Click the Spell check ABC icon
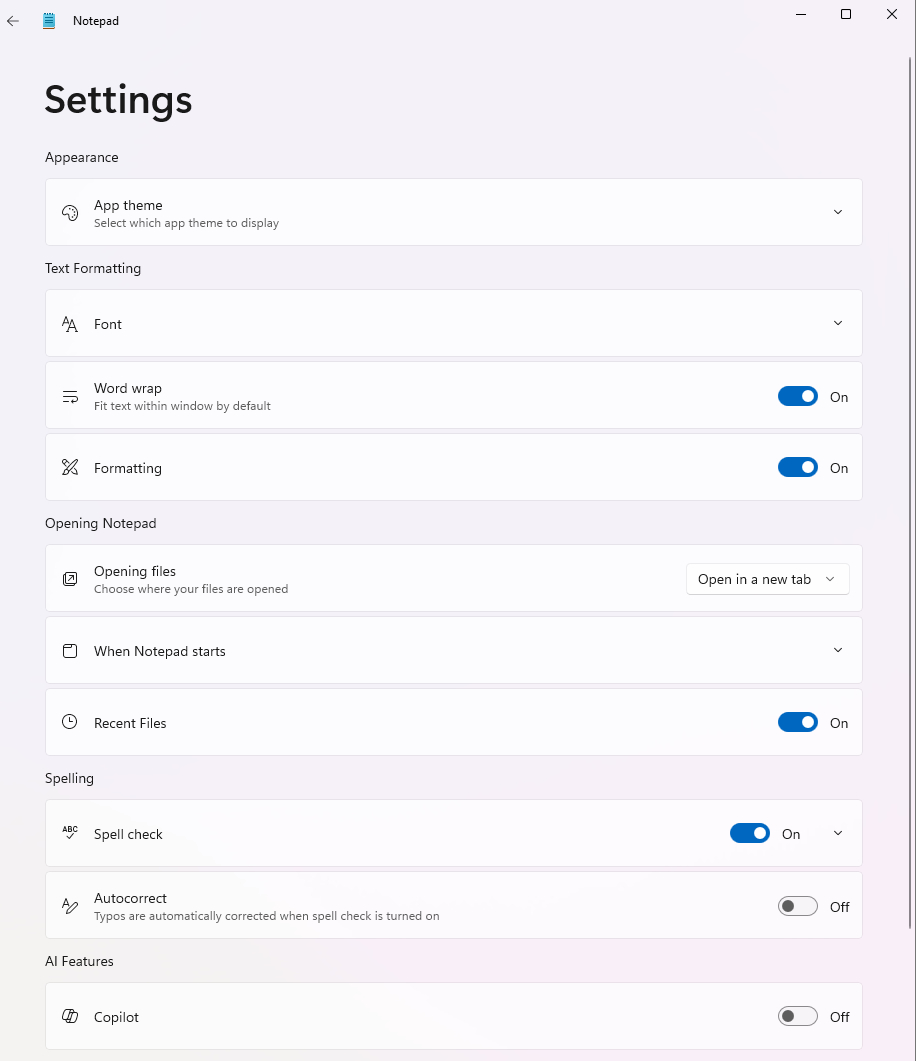This screenshot has width=916, height=1061. 70,833
